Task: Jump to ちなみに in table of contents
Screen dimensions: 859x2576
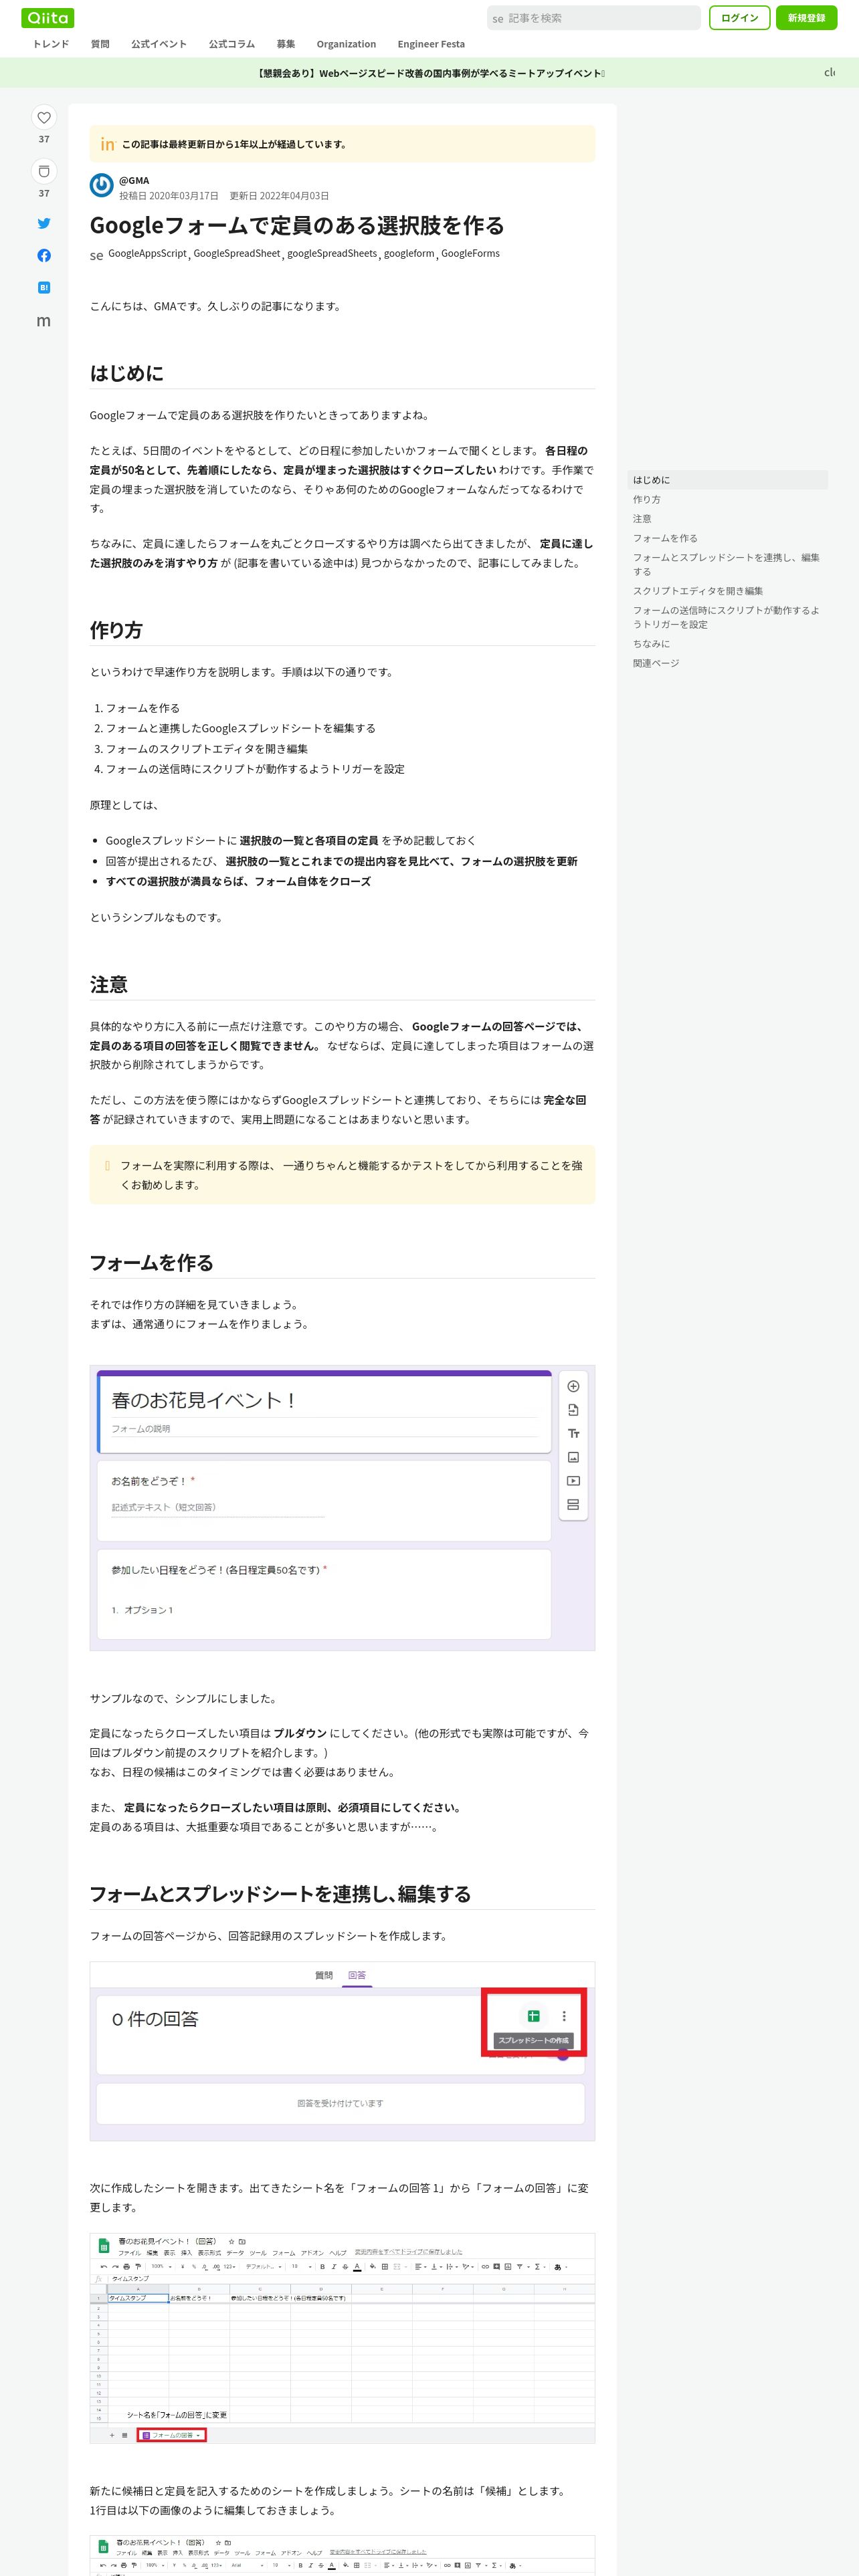Action: point(728,644)
